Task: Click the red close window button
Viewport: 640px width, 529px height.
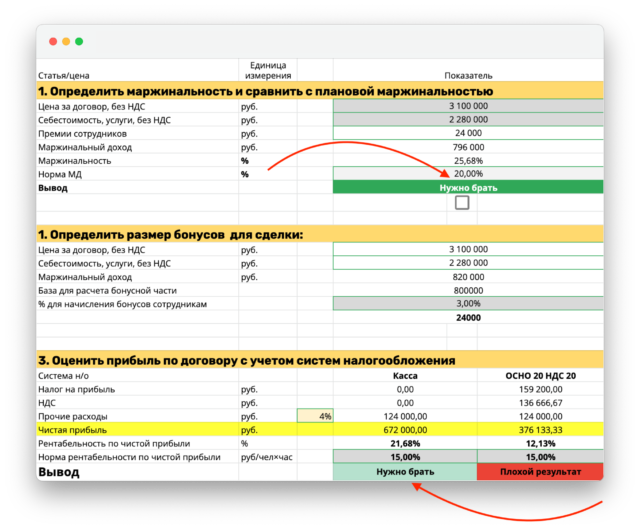Action: coord(53,41)
